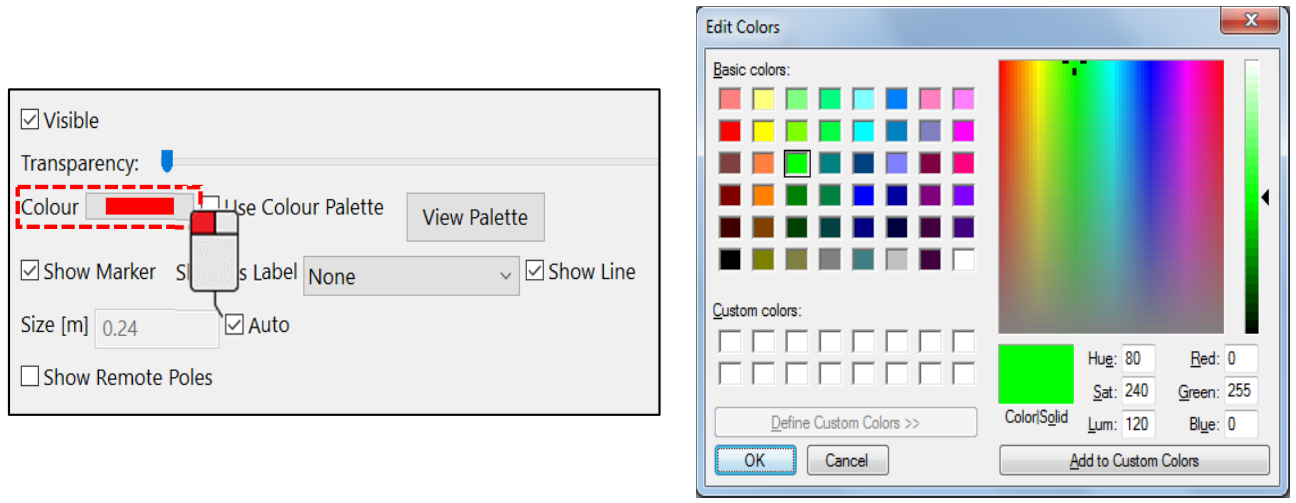Choose the pure blue basic color
Viewport: 1296px width, 503px height.
click(x=864, y=195)
